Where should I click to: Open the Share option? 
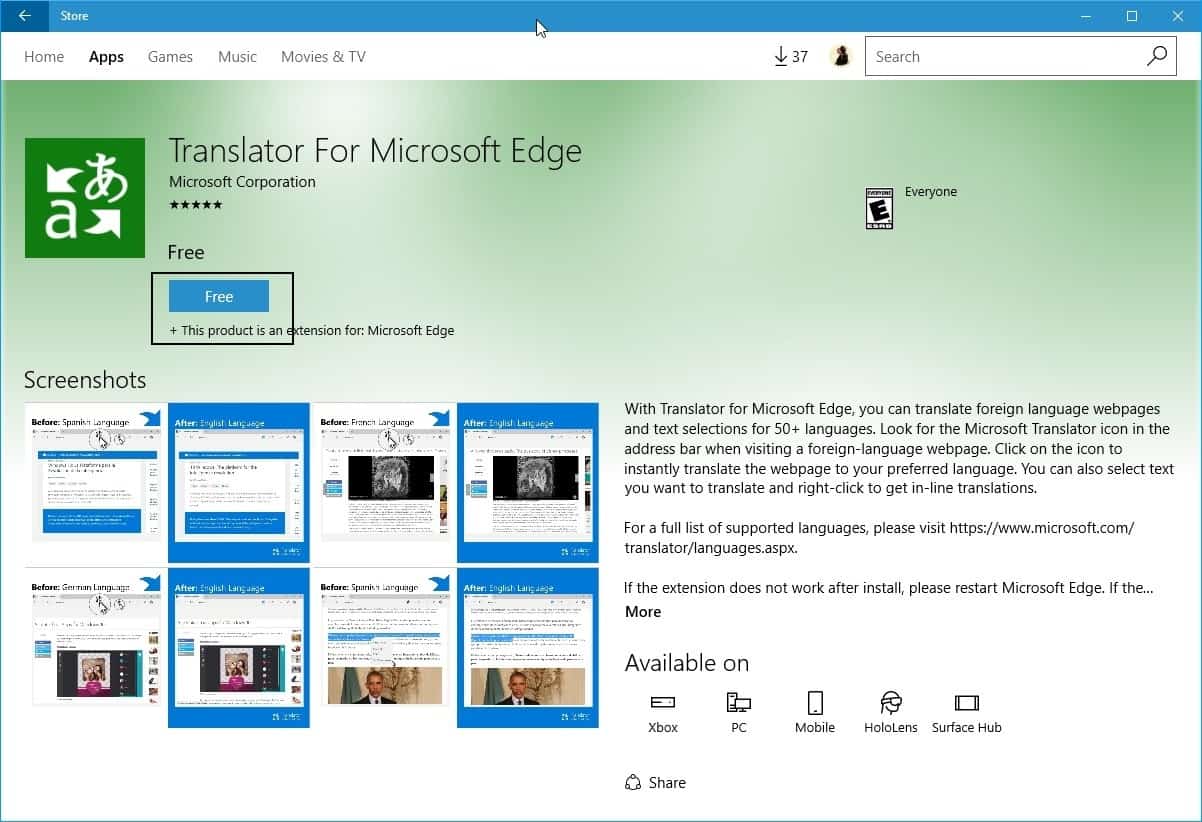click(655, 782)
